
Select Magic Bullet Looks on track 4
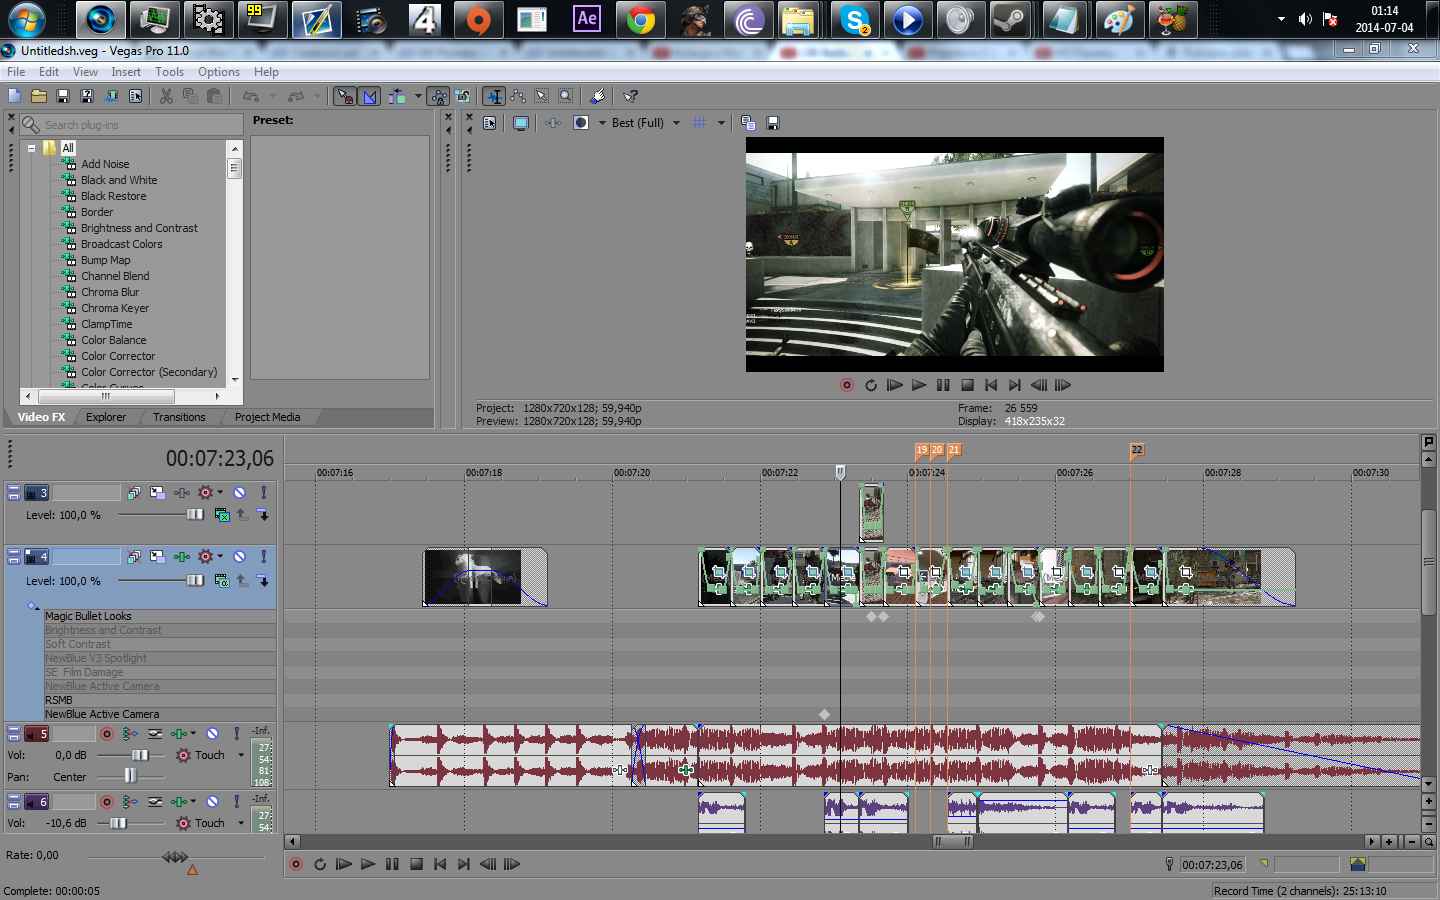pos(160,616)
